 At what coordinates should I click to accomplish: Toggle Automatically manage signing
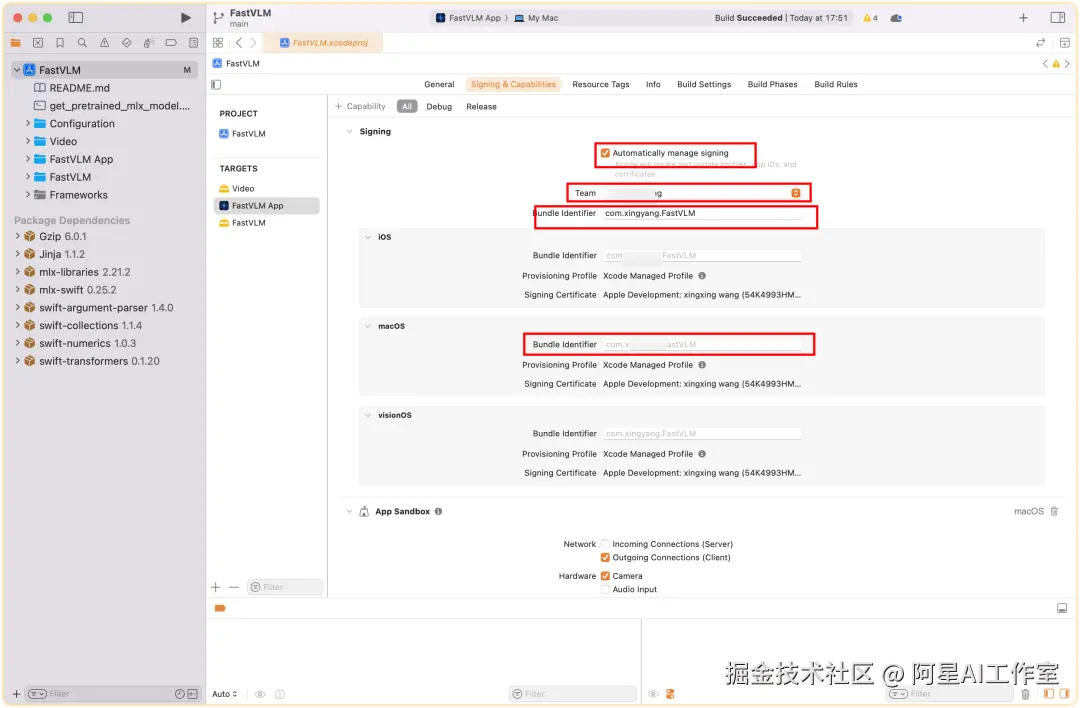pos(605,153)
